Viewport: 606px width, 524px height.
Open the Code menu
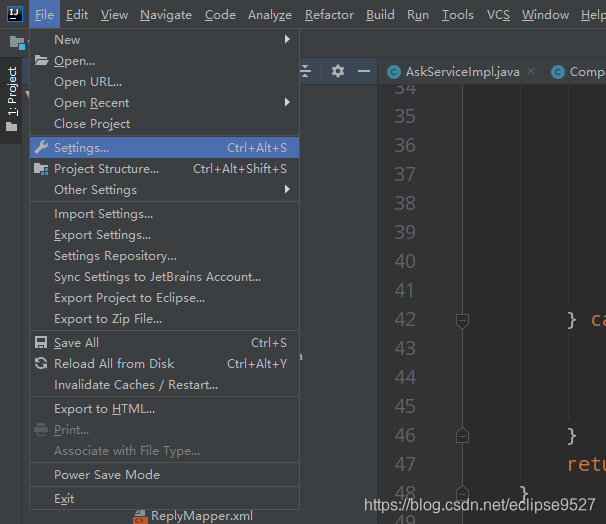pyautogui.click(x=220, y=15)
